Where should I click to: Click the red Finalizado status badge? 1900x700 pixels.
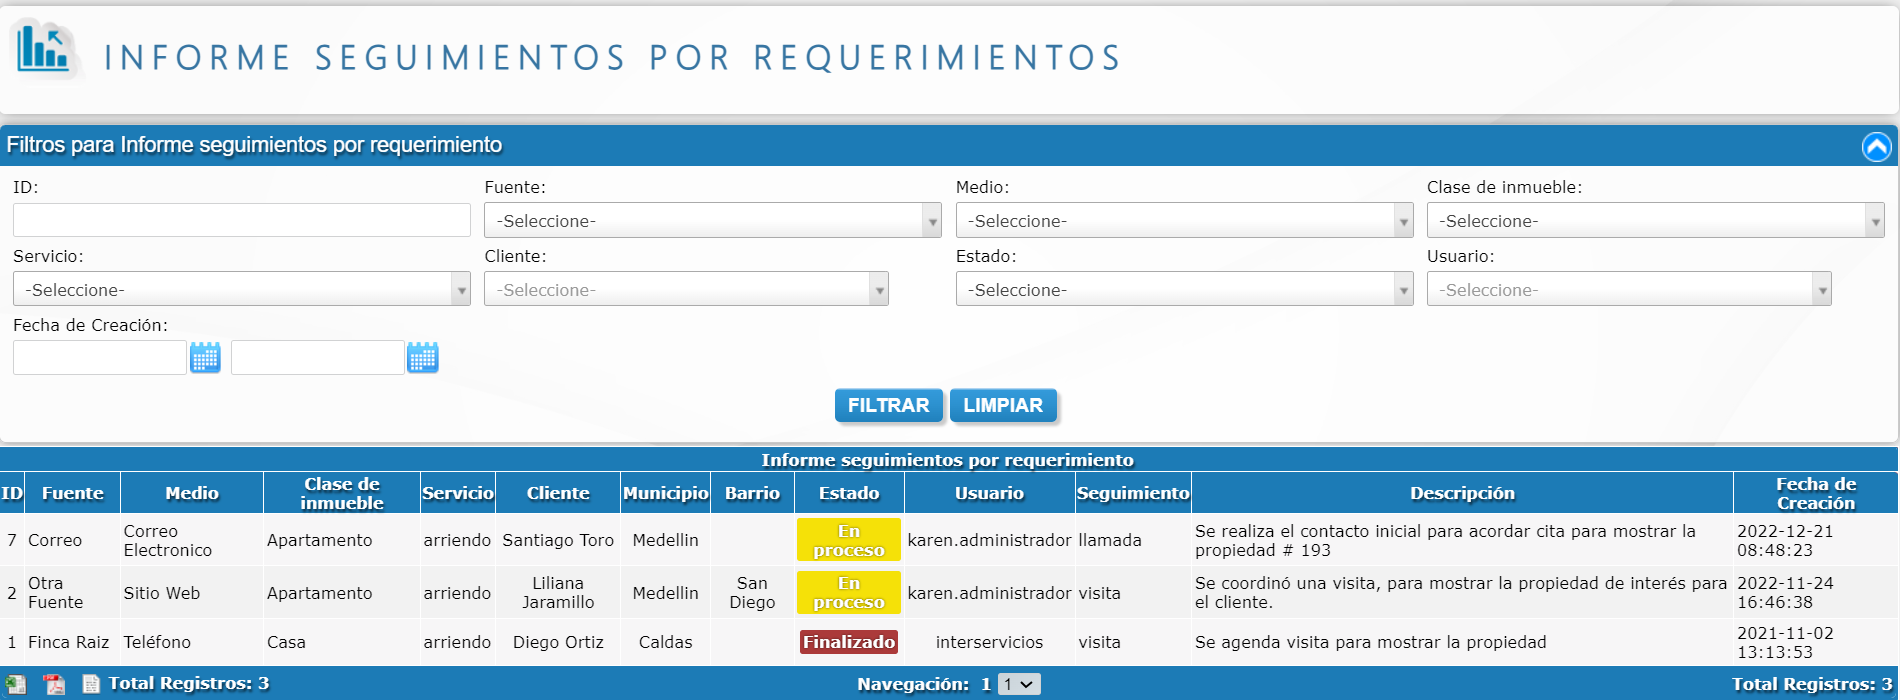848,642
